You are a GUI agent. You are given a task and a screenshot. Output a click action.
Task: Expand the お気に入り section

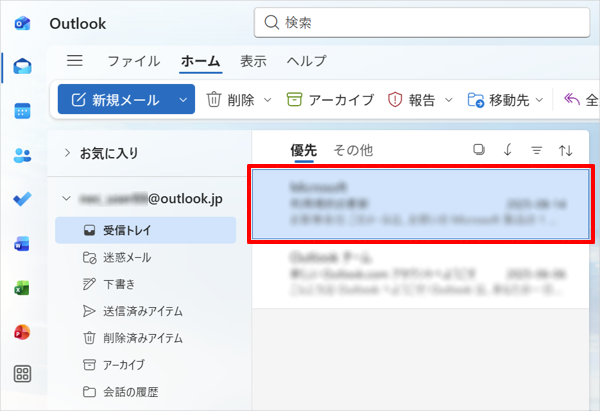coord(67,153)
